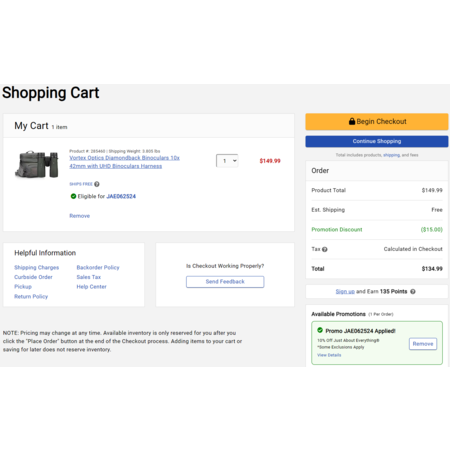450x450 pixels.
Task: Click Send Feedback button
Action: tap(225, 282)
